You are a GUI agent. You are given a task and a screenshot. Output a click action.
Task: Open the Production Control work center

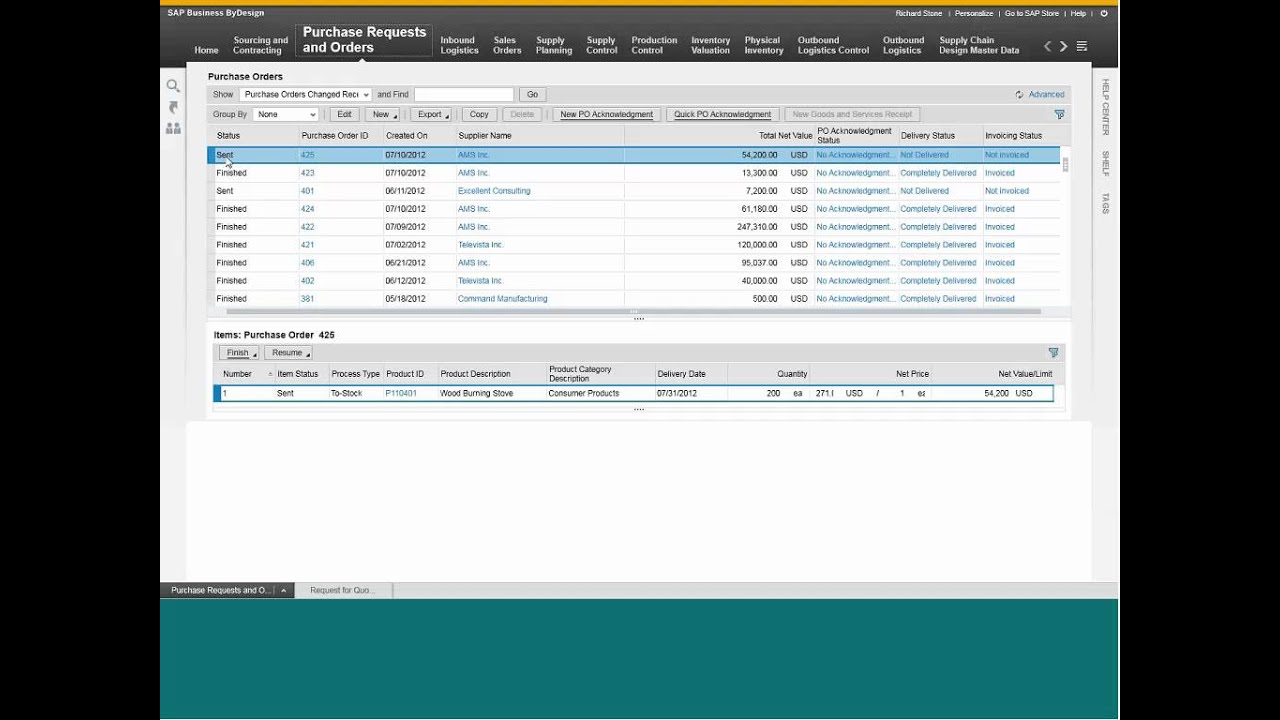click(x=654, y=46)
